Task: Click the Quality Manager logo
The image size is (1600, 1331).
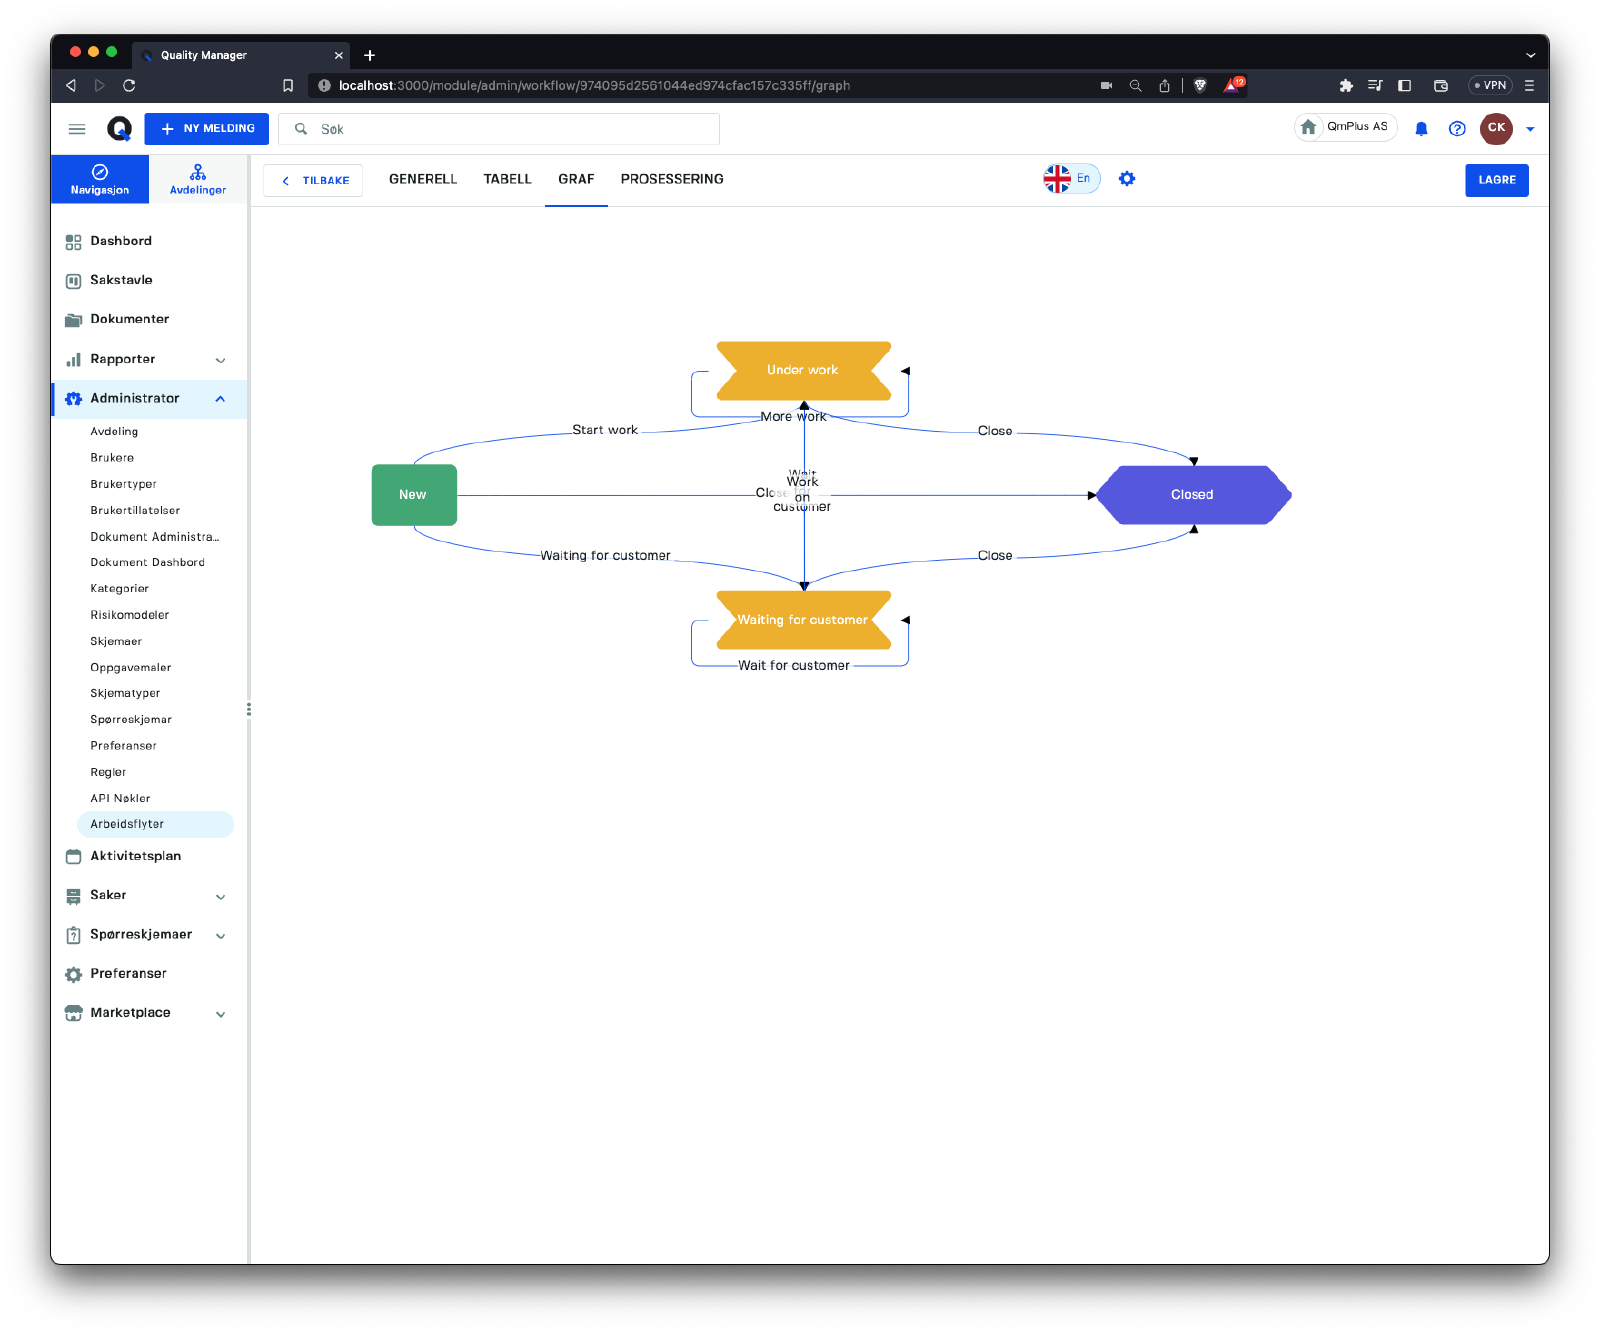Action: 119,129
